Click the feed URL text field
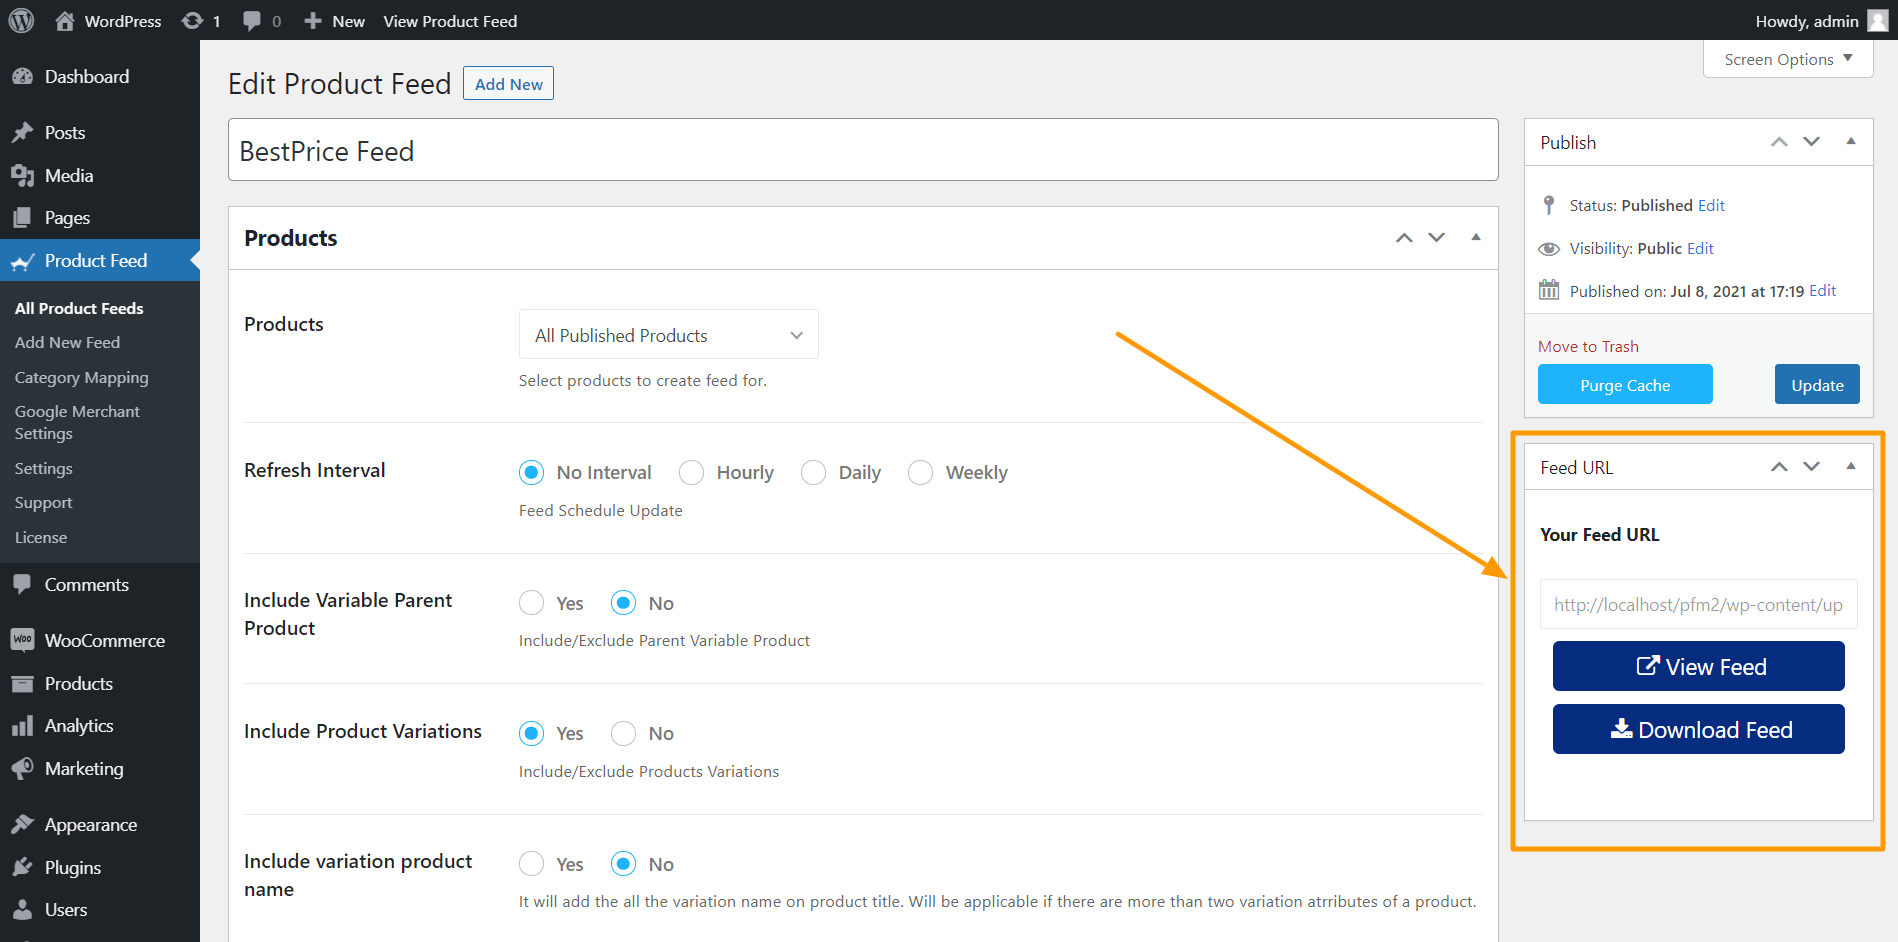 point(1698,604)
